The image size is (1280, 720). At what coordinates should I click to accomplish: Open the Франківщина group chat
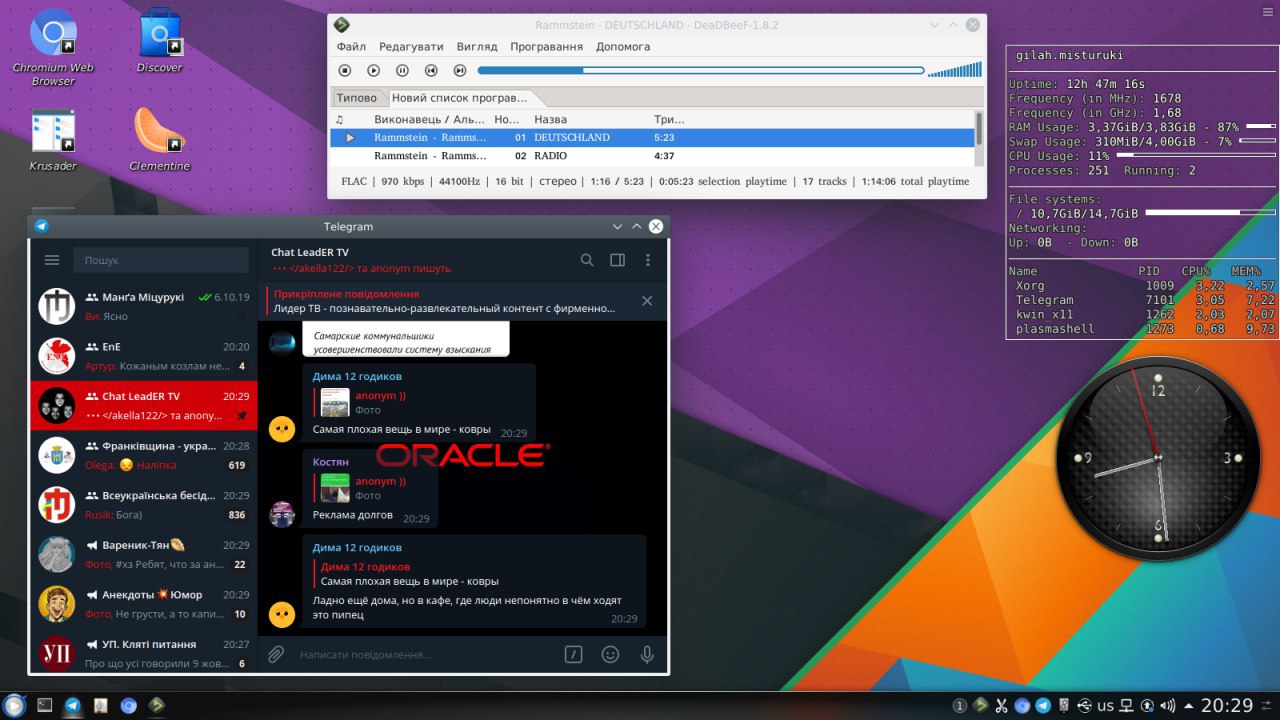(x=144, y=455)
